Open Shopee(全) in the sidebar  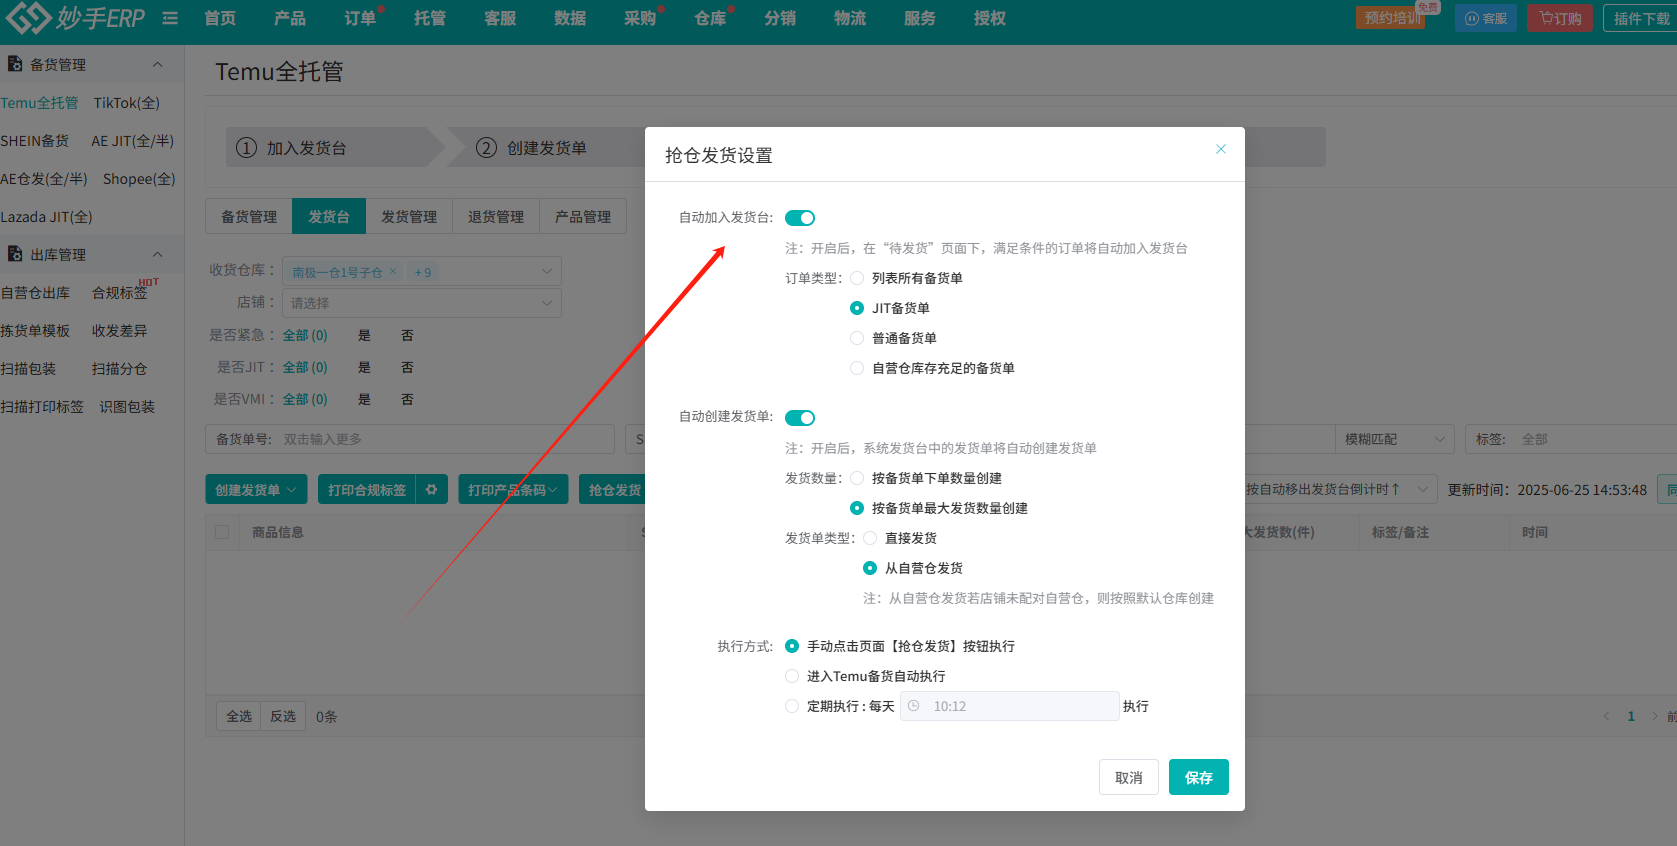[x=139, y=179]
